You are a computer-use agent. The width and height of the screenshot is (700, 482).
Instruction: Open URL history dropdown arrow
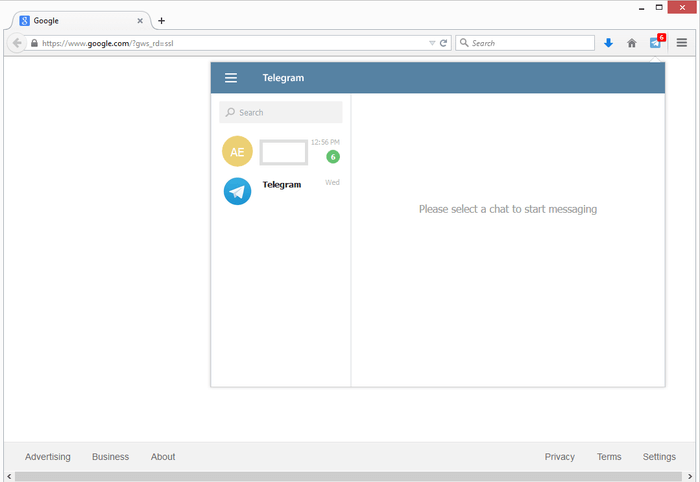432,43
